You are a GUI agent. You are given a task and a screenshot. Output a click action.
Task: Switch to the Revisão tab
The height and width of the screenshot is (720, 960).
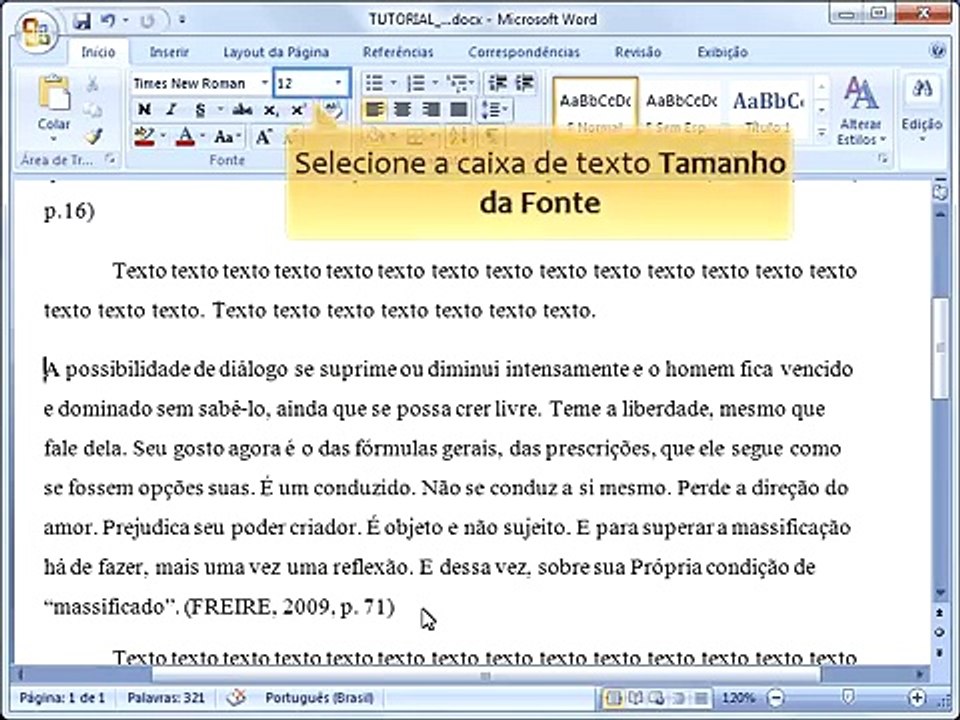[638, 52]
